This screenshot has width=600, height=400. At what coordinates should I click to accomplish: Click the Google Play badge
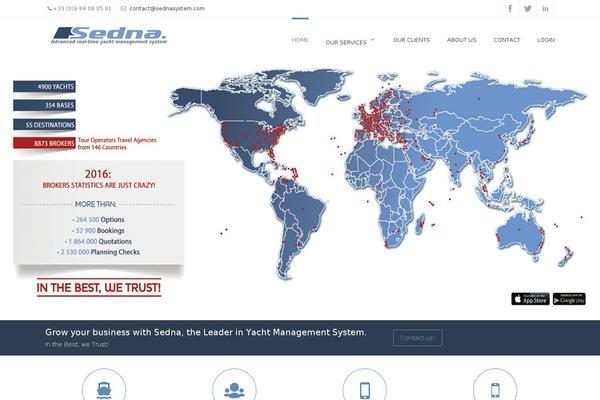pyautogui.click(x=569, y=299)
